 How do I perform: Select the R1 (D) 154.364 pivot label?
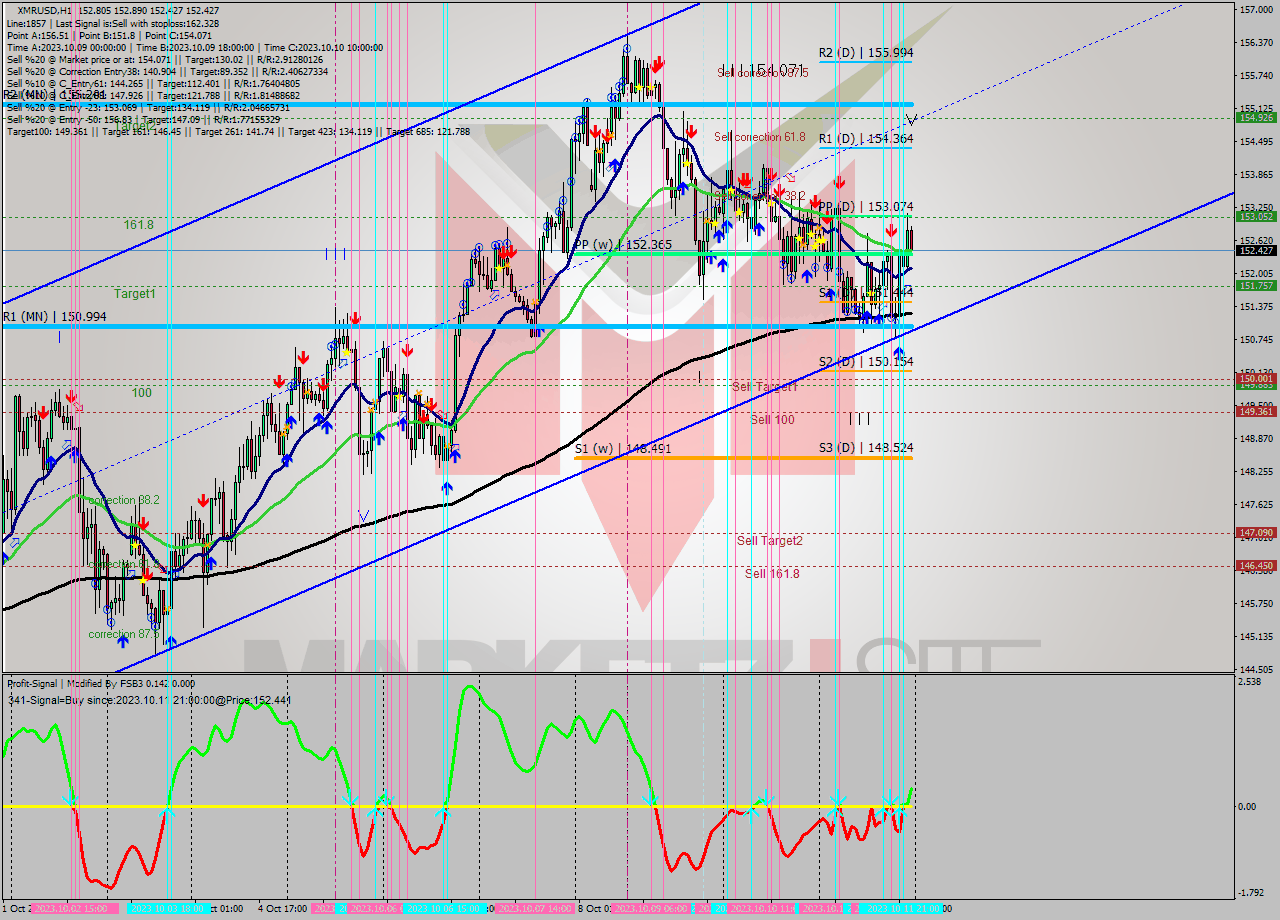pos(865,139)
